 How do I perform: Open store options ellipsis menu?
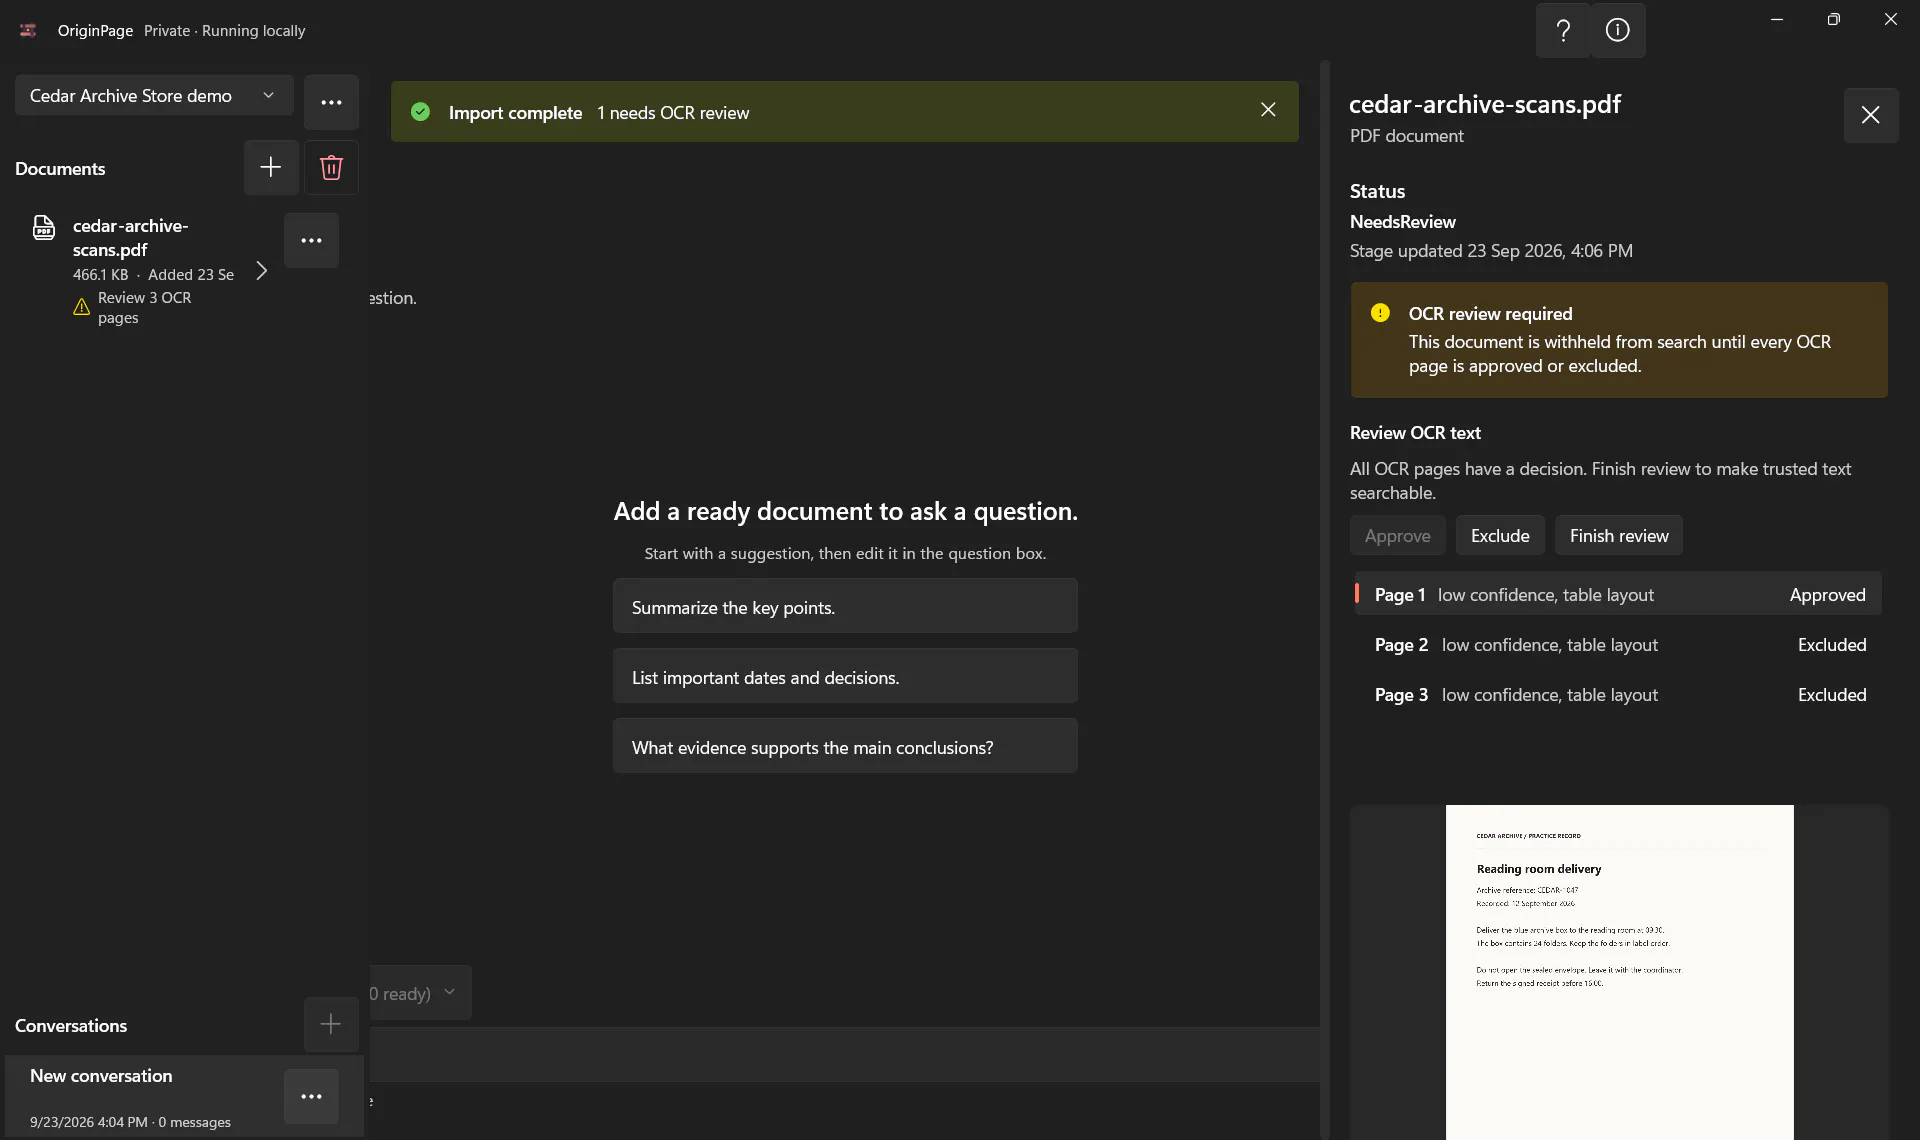(331, 102)
